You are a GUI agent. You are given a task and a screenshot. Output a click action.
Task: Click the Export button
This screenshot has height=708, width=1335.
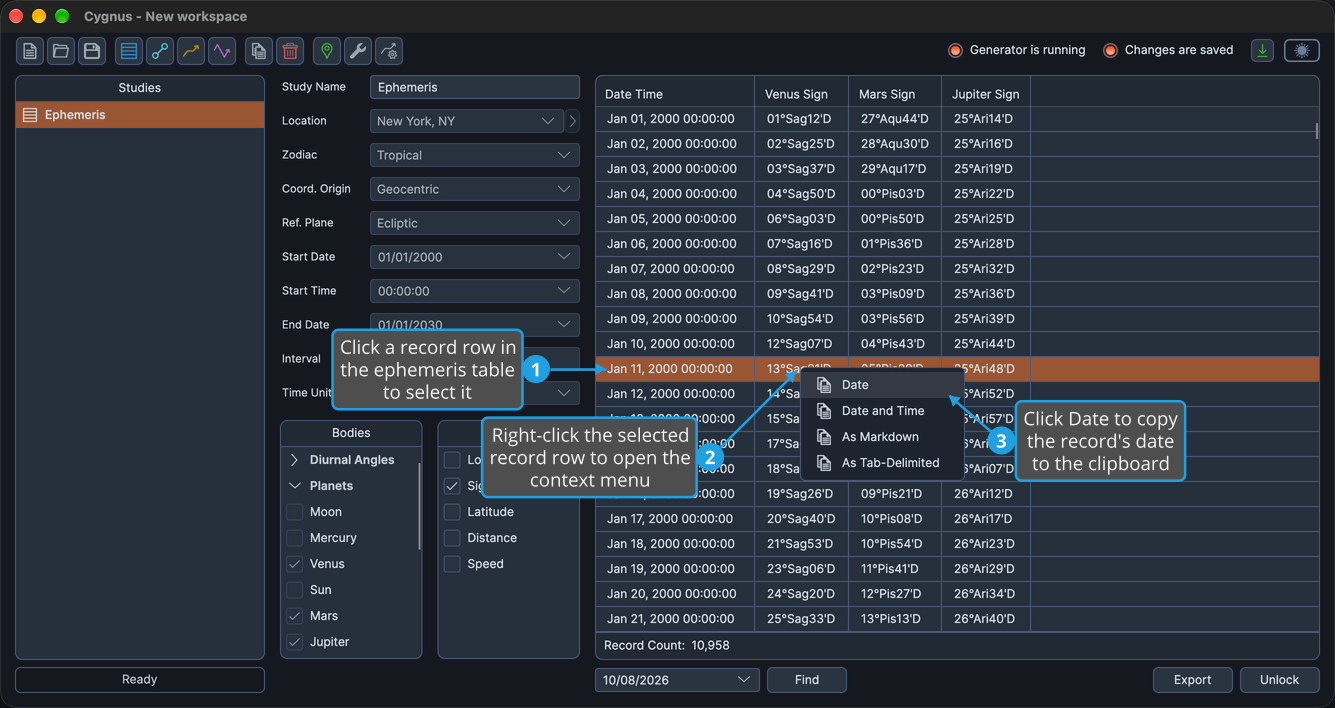coord(1192,680)
